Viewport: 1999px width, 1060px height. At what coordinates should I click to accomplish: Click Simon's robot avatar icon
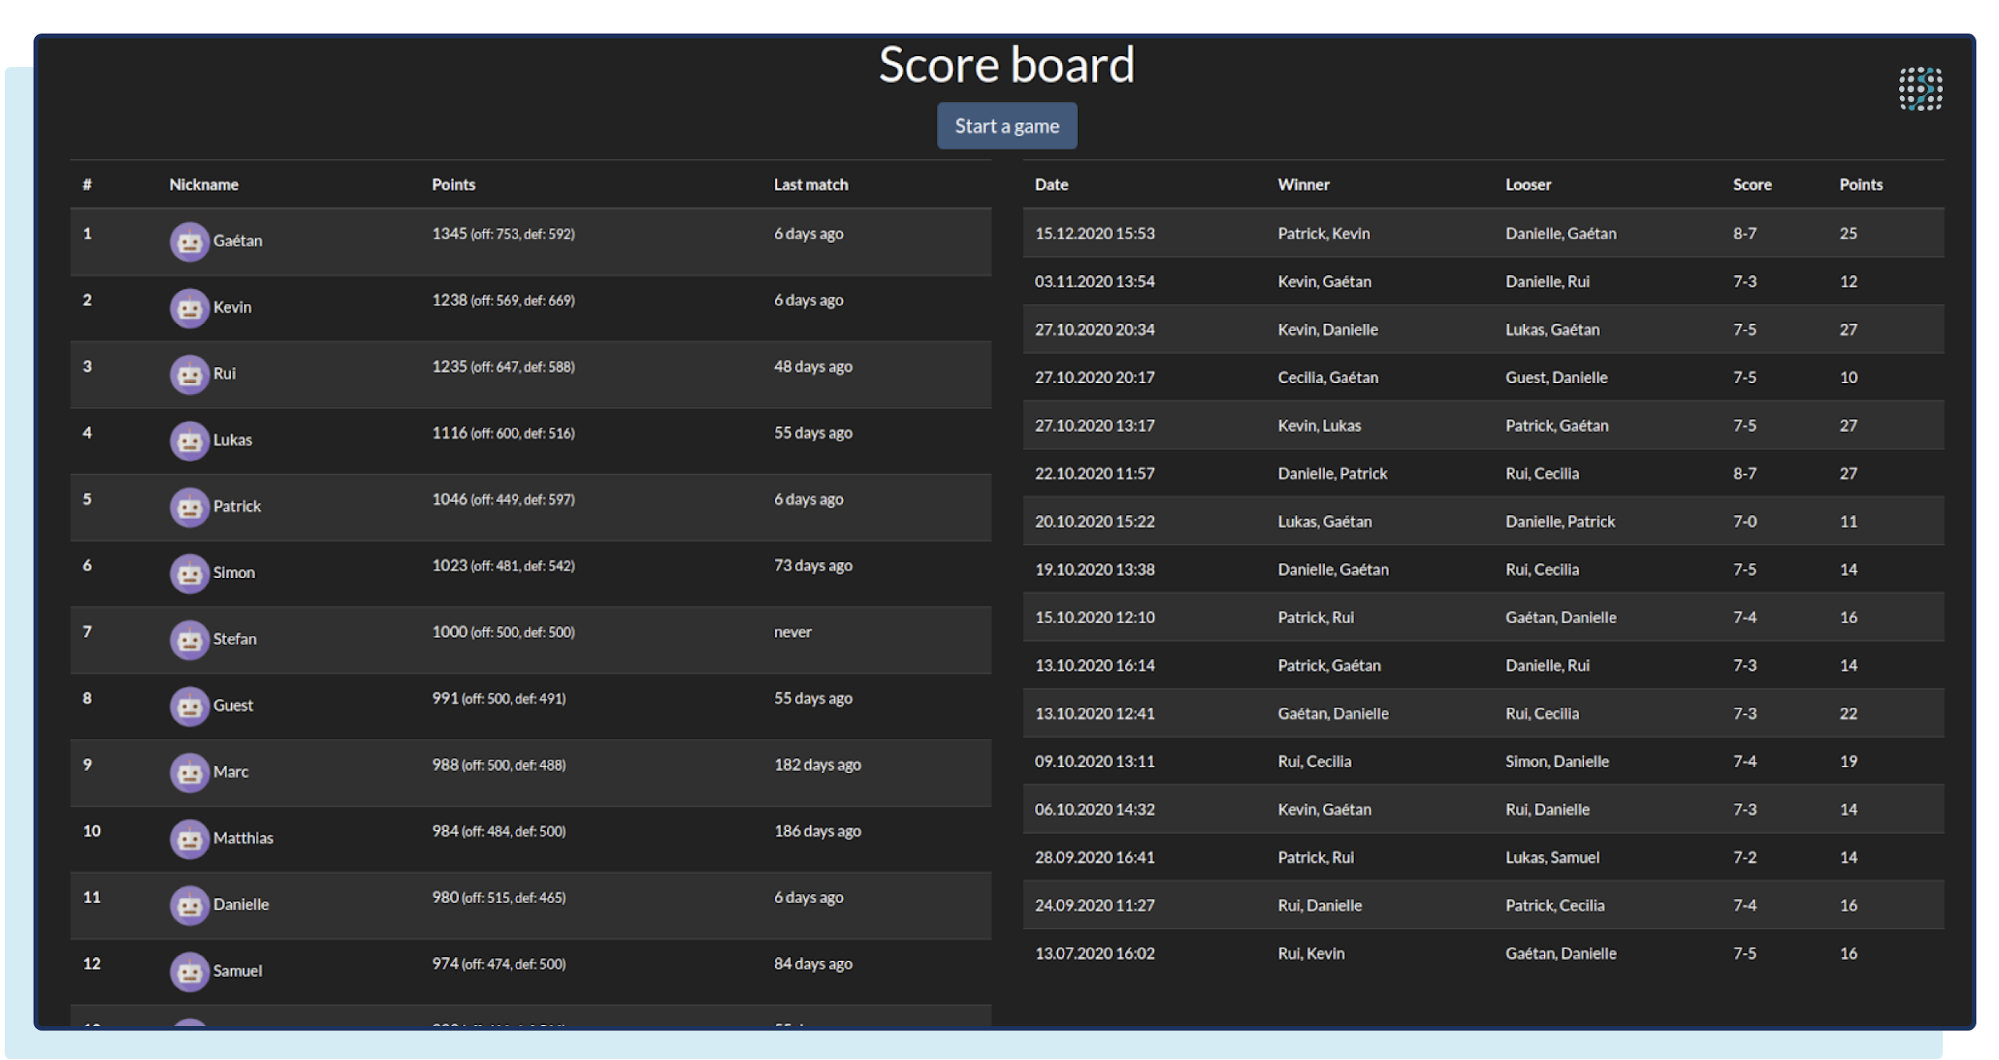pyautogui.click(x=189, y=574)
